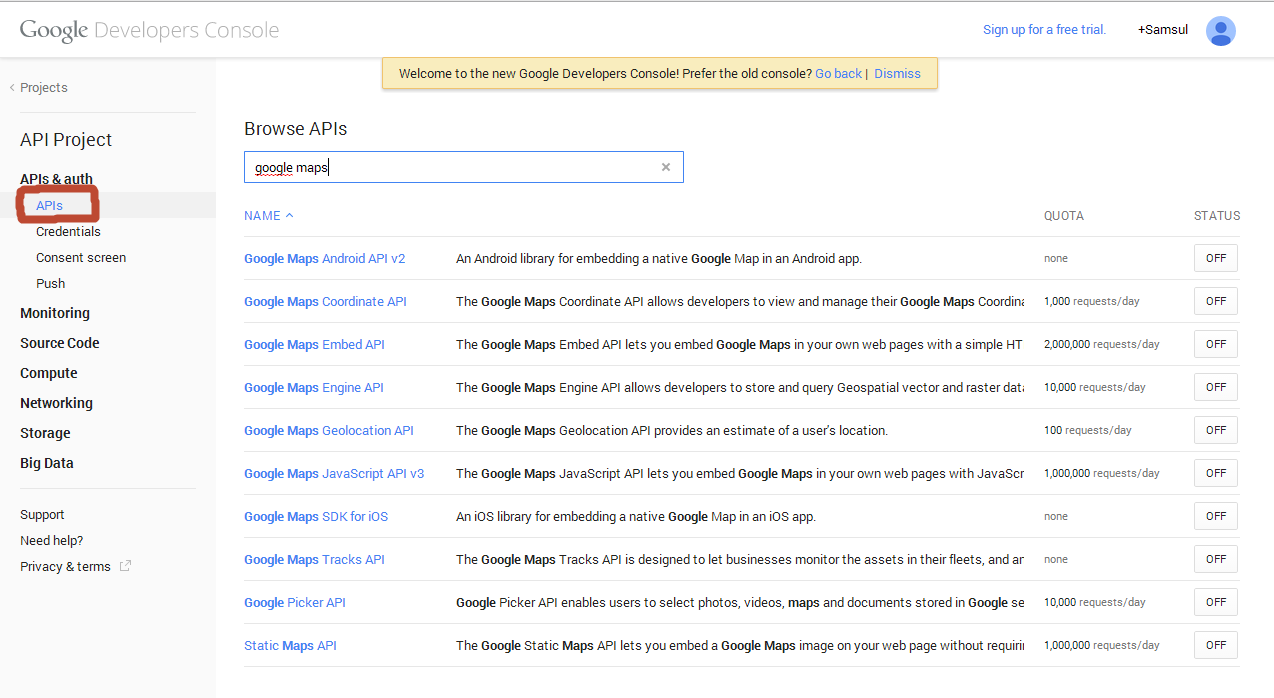This screenshot has height=698, width=1274.
Task: Open Google Maps Engine API link
Action: pyautogui.click(x=314, y=387)
